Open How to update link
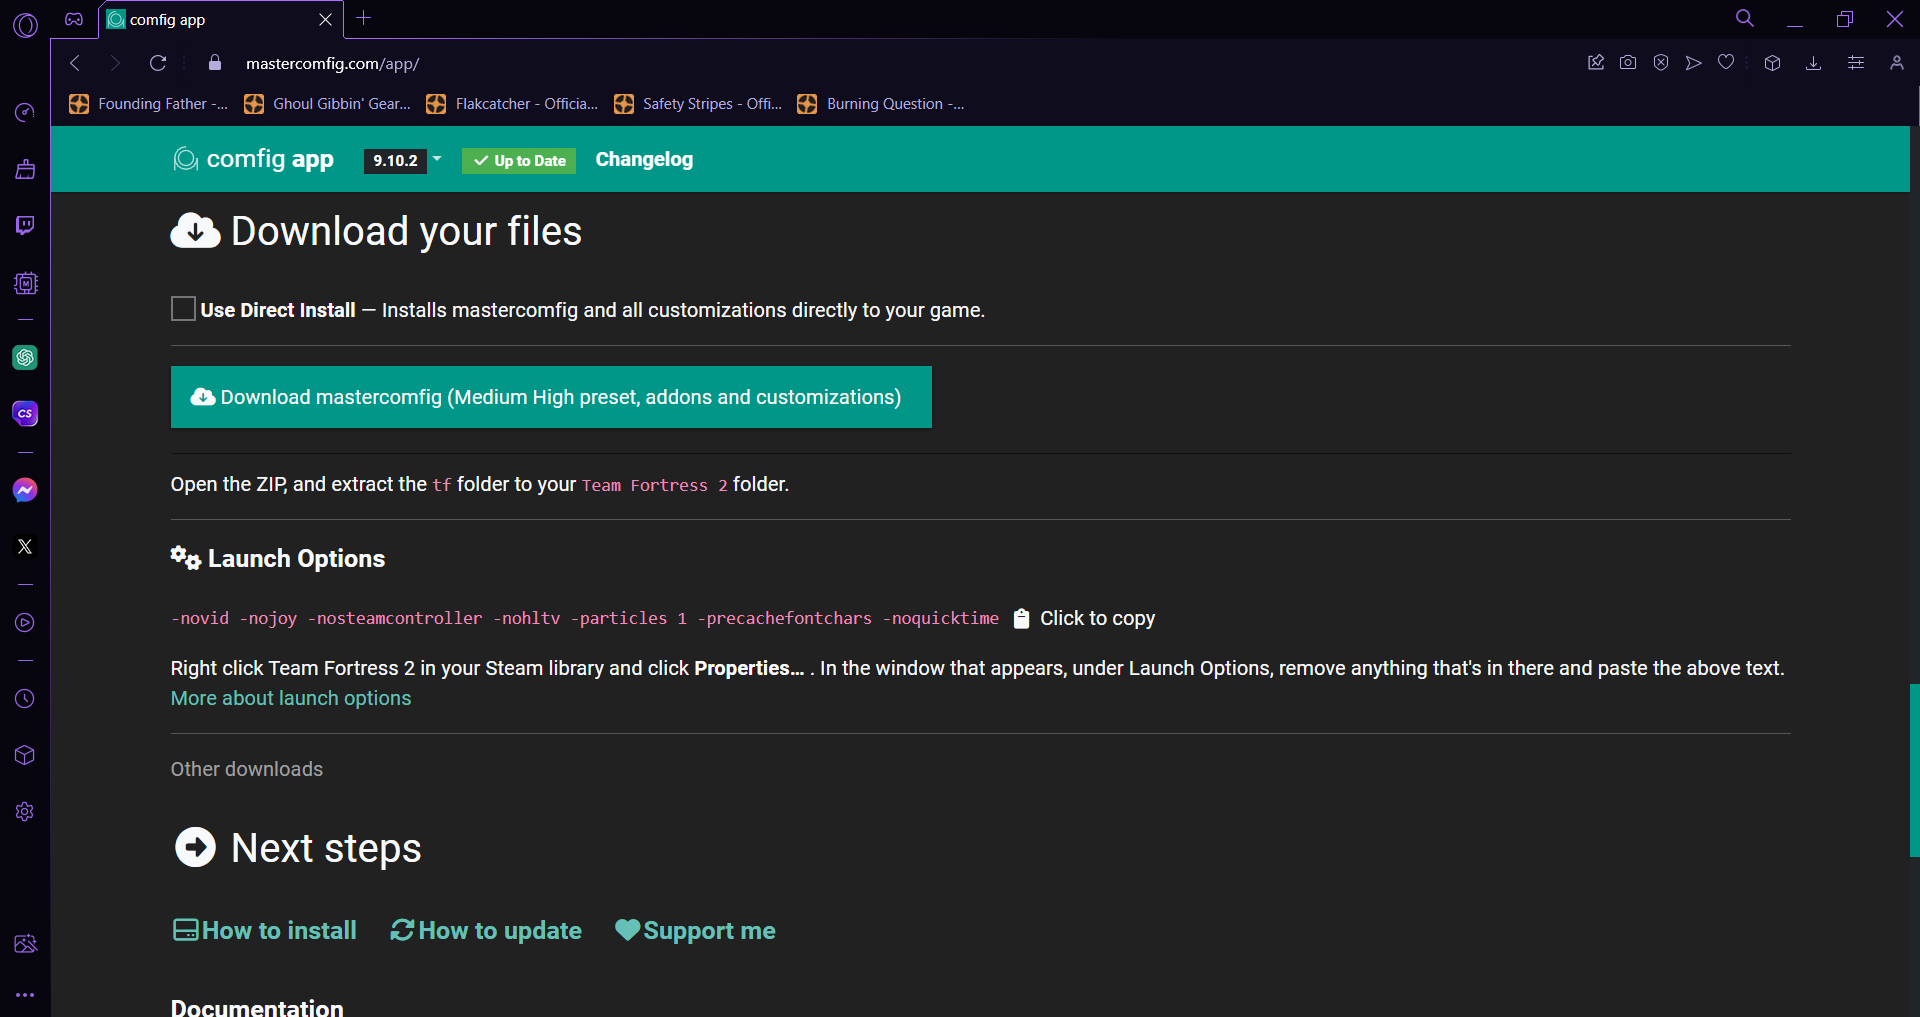Screen dimensions: 1920x1017 pyautogui.click(x=486, y=931)
